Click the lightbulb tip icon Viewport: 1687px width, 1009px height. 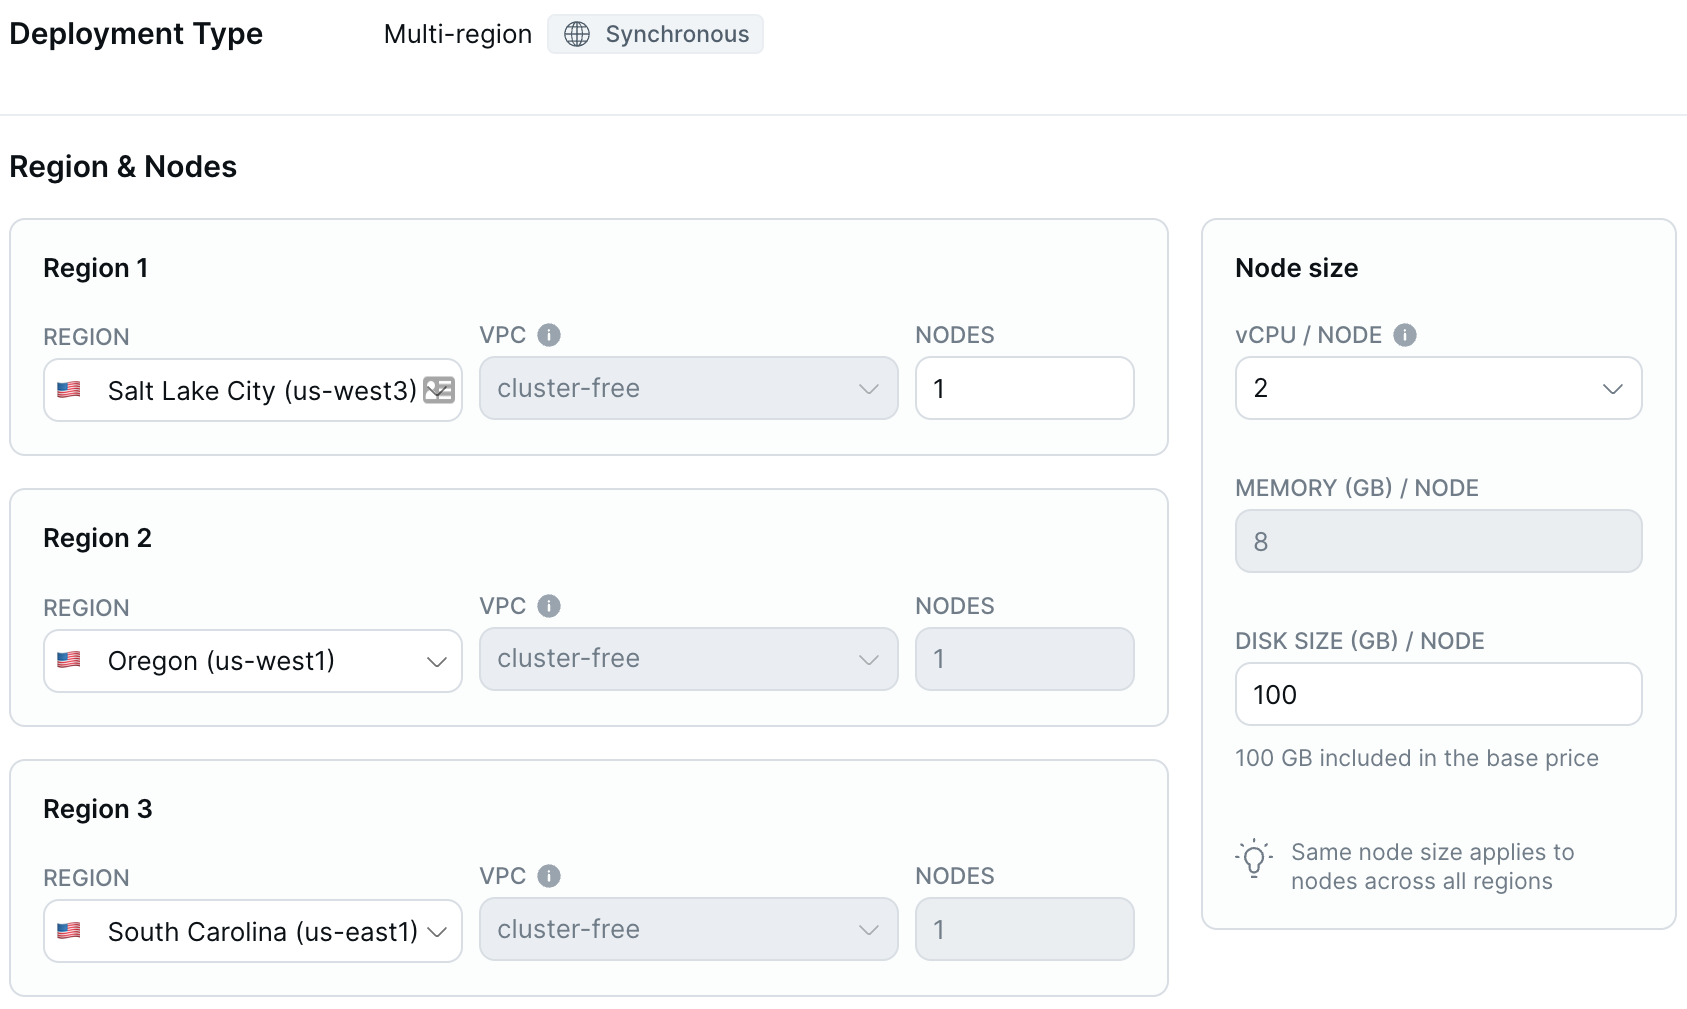[1254, 858]
